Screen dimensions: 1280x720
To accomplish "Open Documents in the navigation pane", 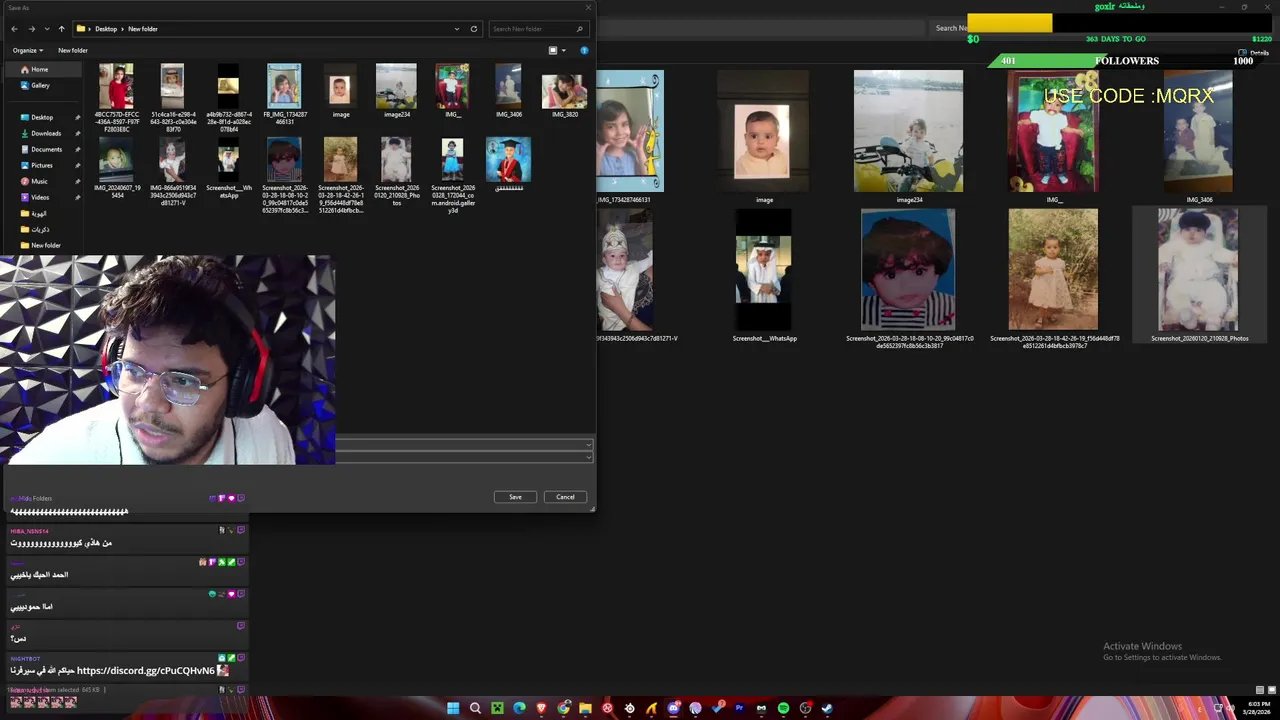I will point(46,149).
